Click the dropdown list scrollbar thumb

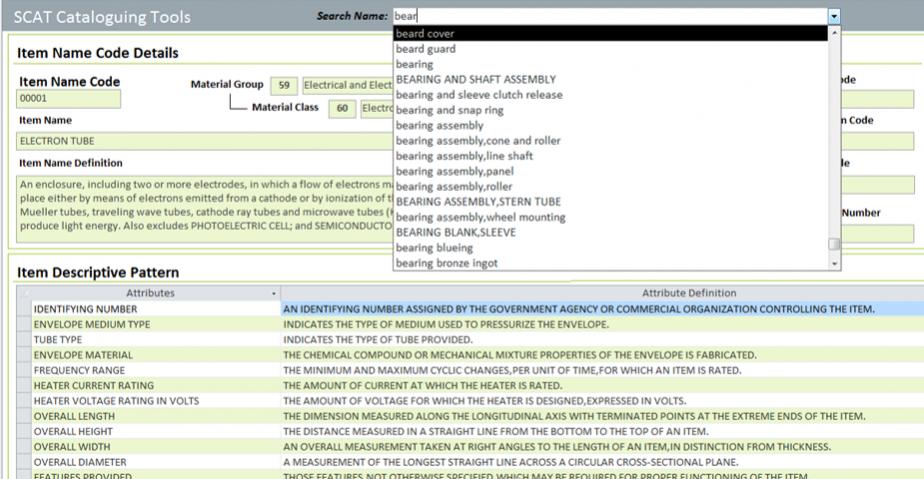834,244
